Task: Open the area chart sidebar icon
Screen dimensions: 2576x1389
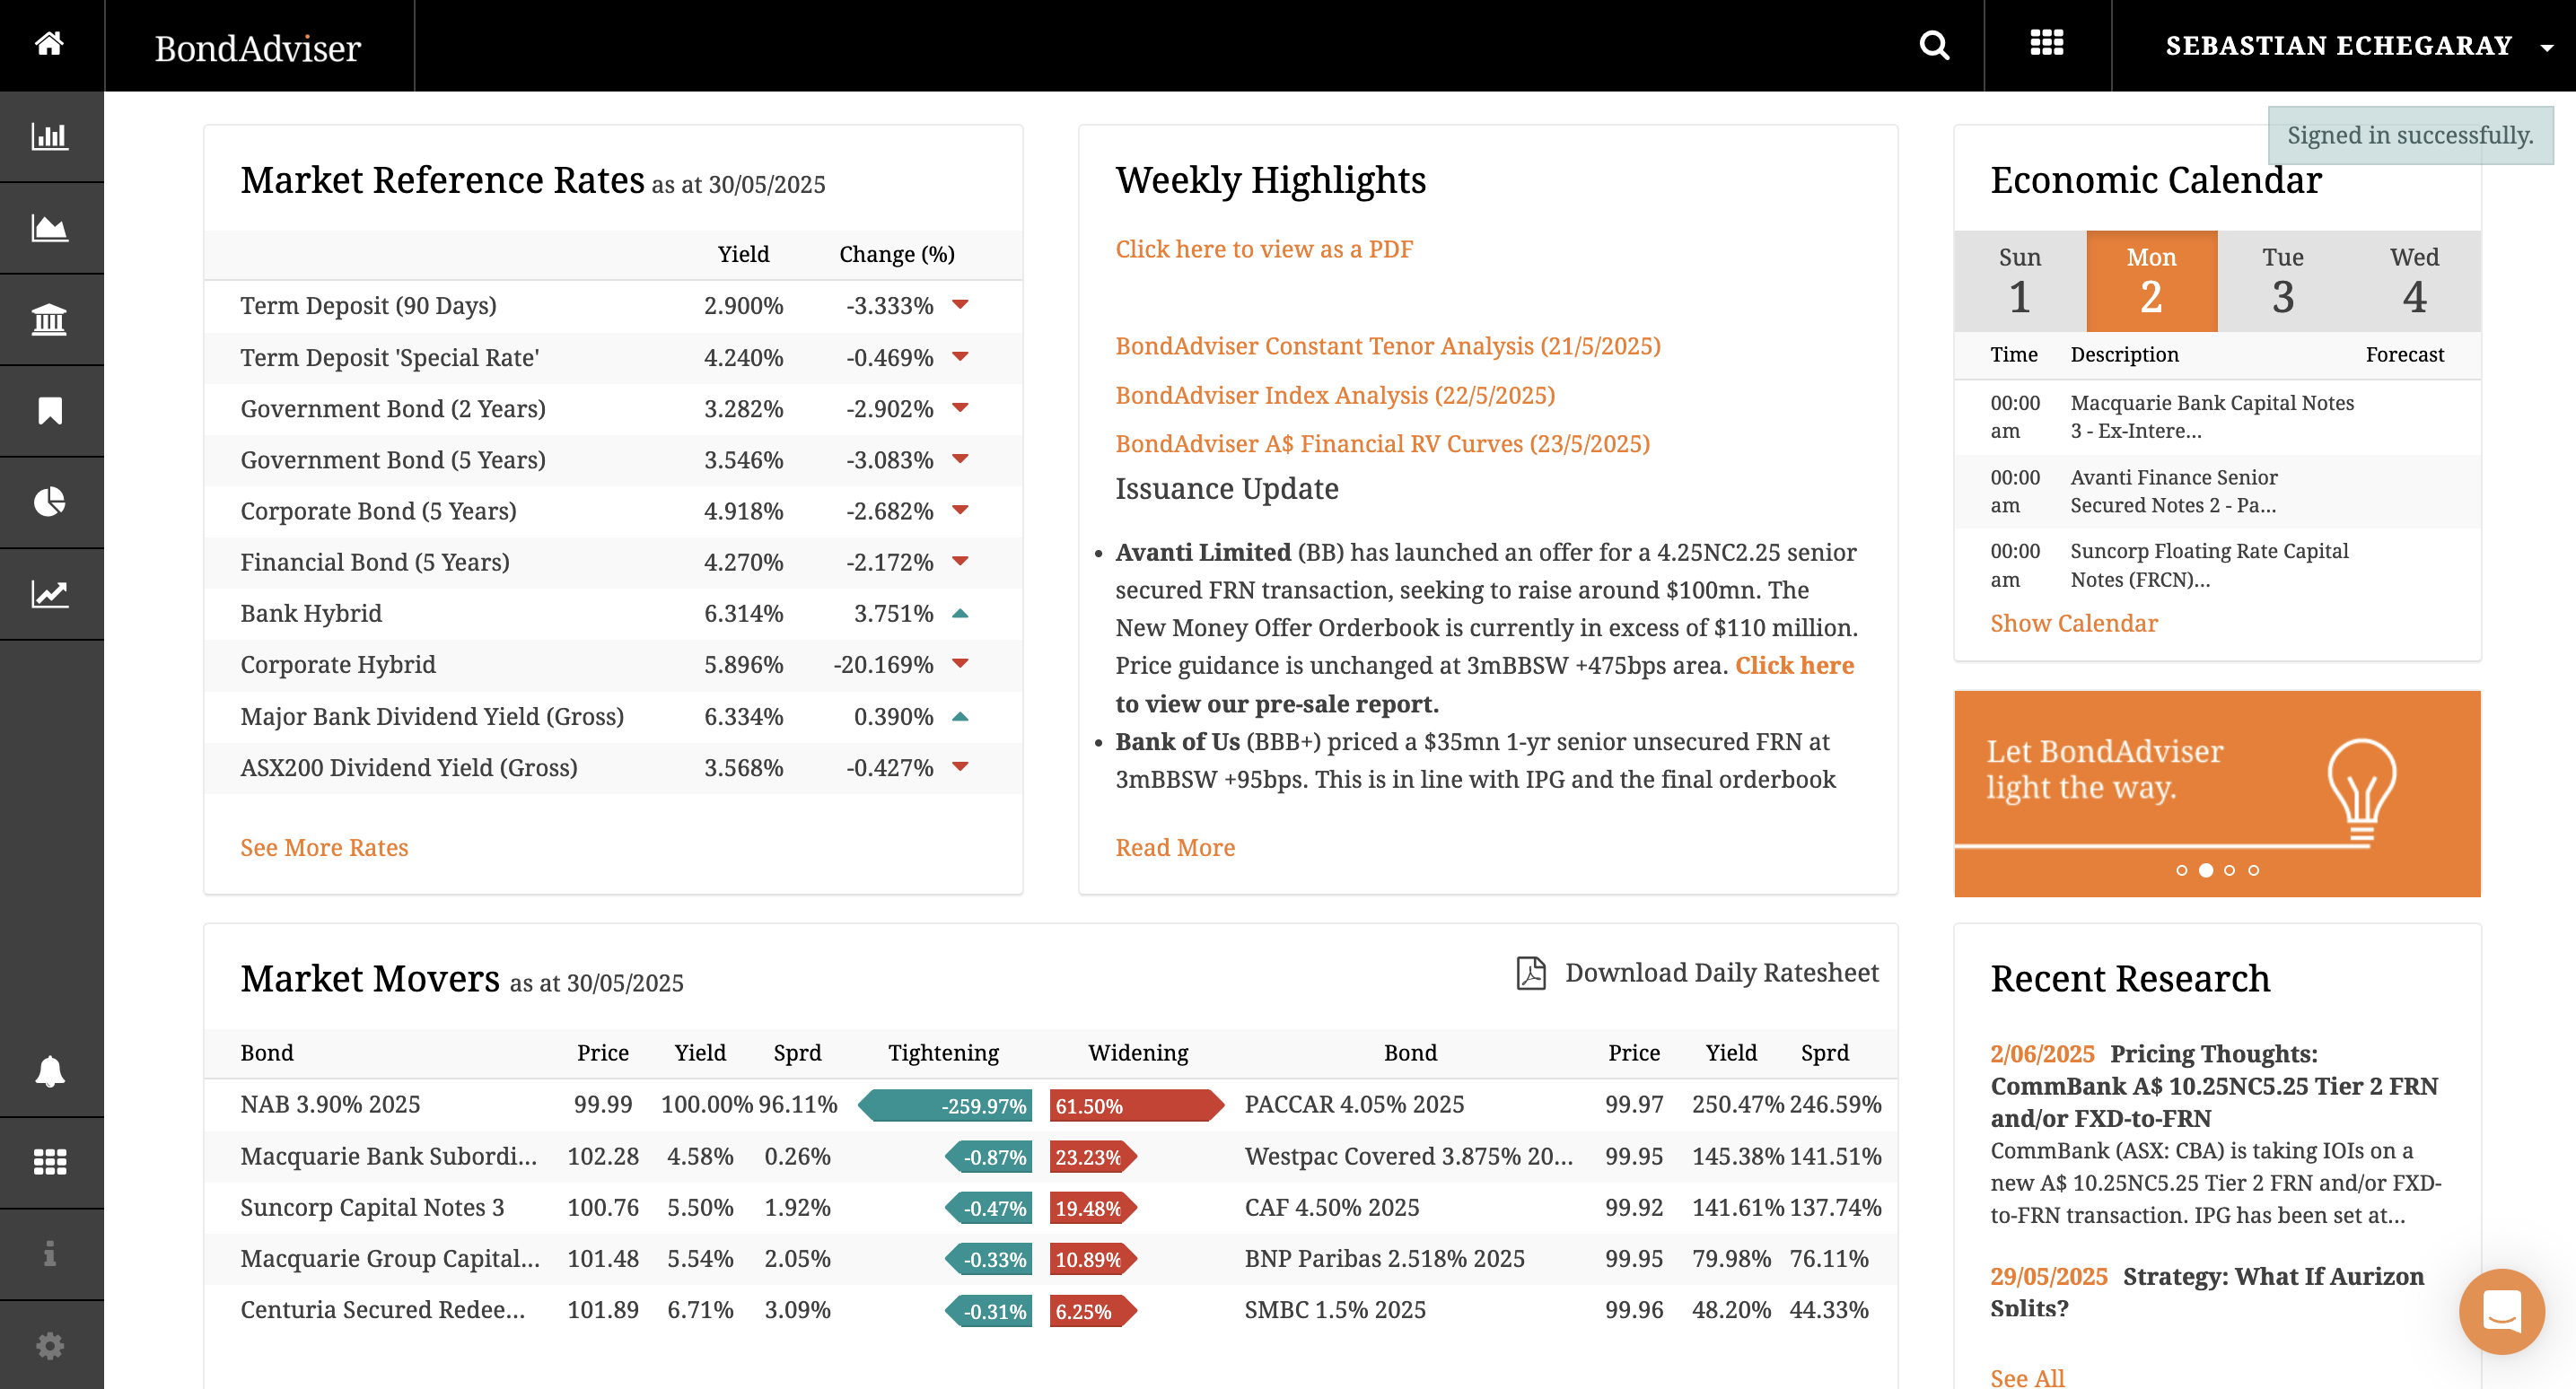Action: (49, 228)
